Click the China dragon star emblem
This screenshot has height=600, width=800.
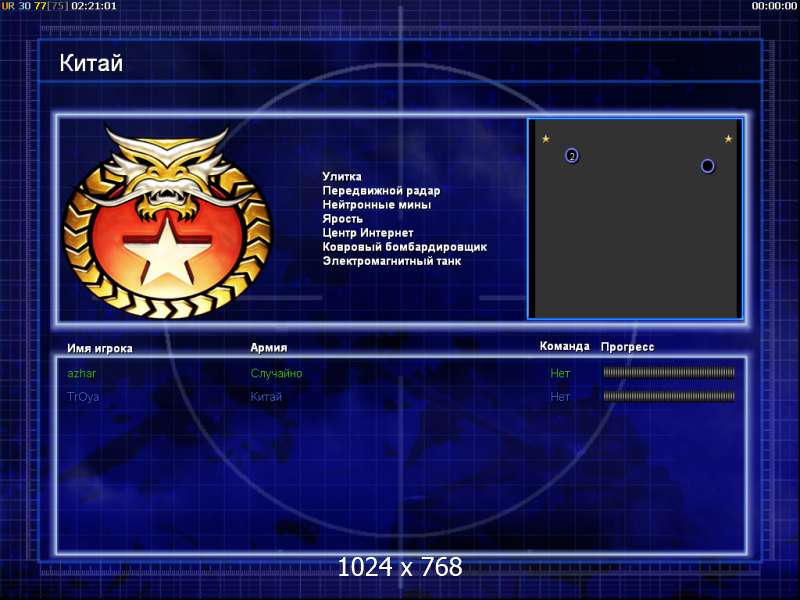167,222
